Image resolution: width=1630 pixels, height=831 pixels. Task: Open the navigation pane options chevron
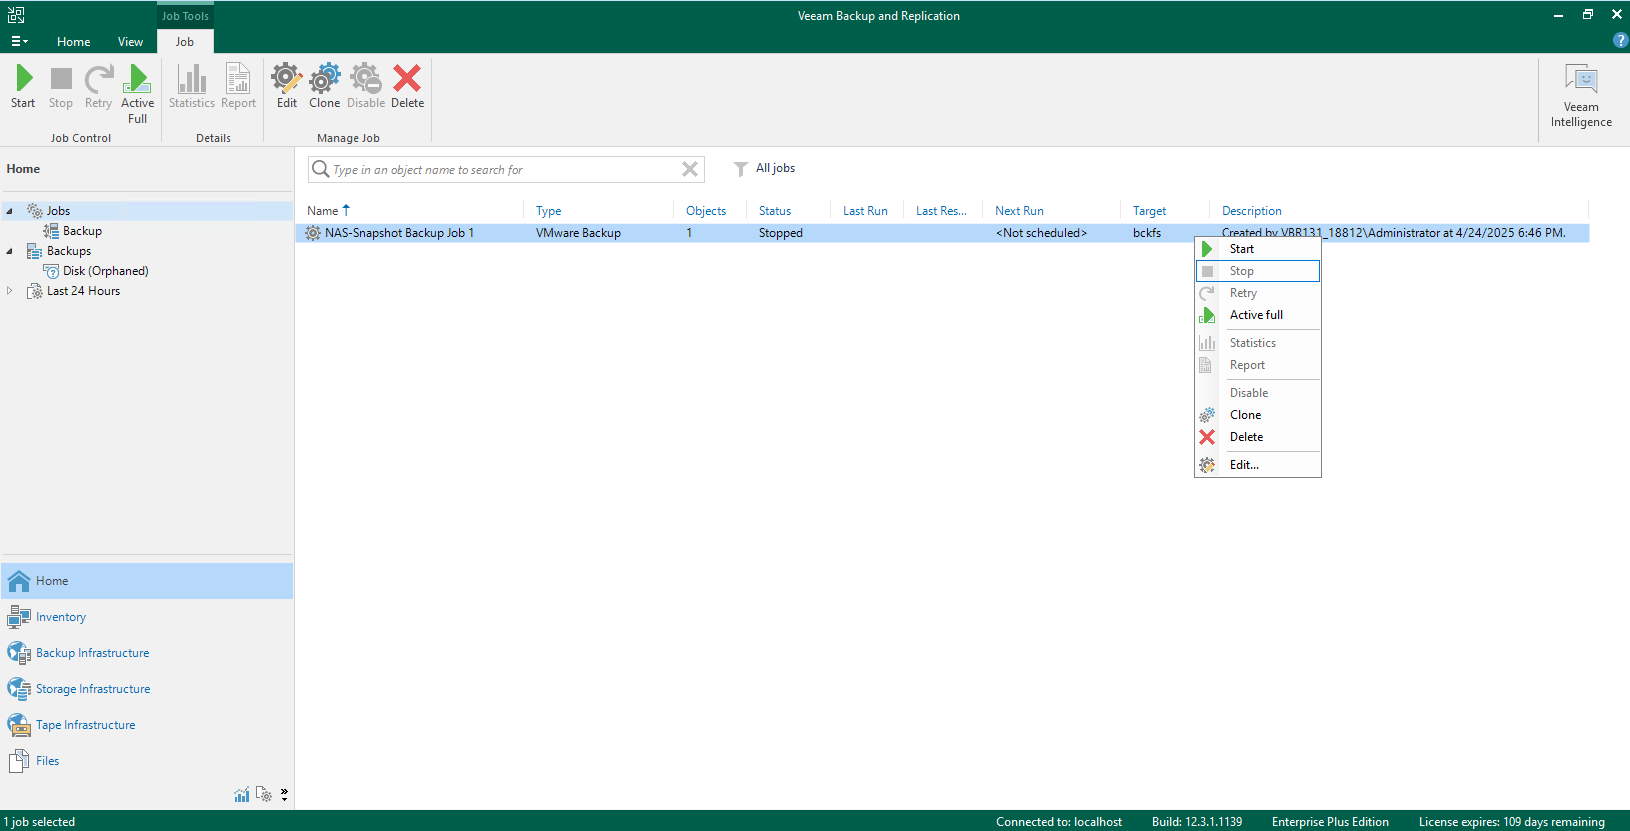pos(284,794)
